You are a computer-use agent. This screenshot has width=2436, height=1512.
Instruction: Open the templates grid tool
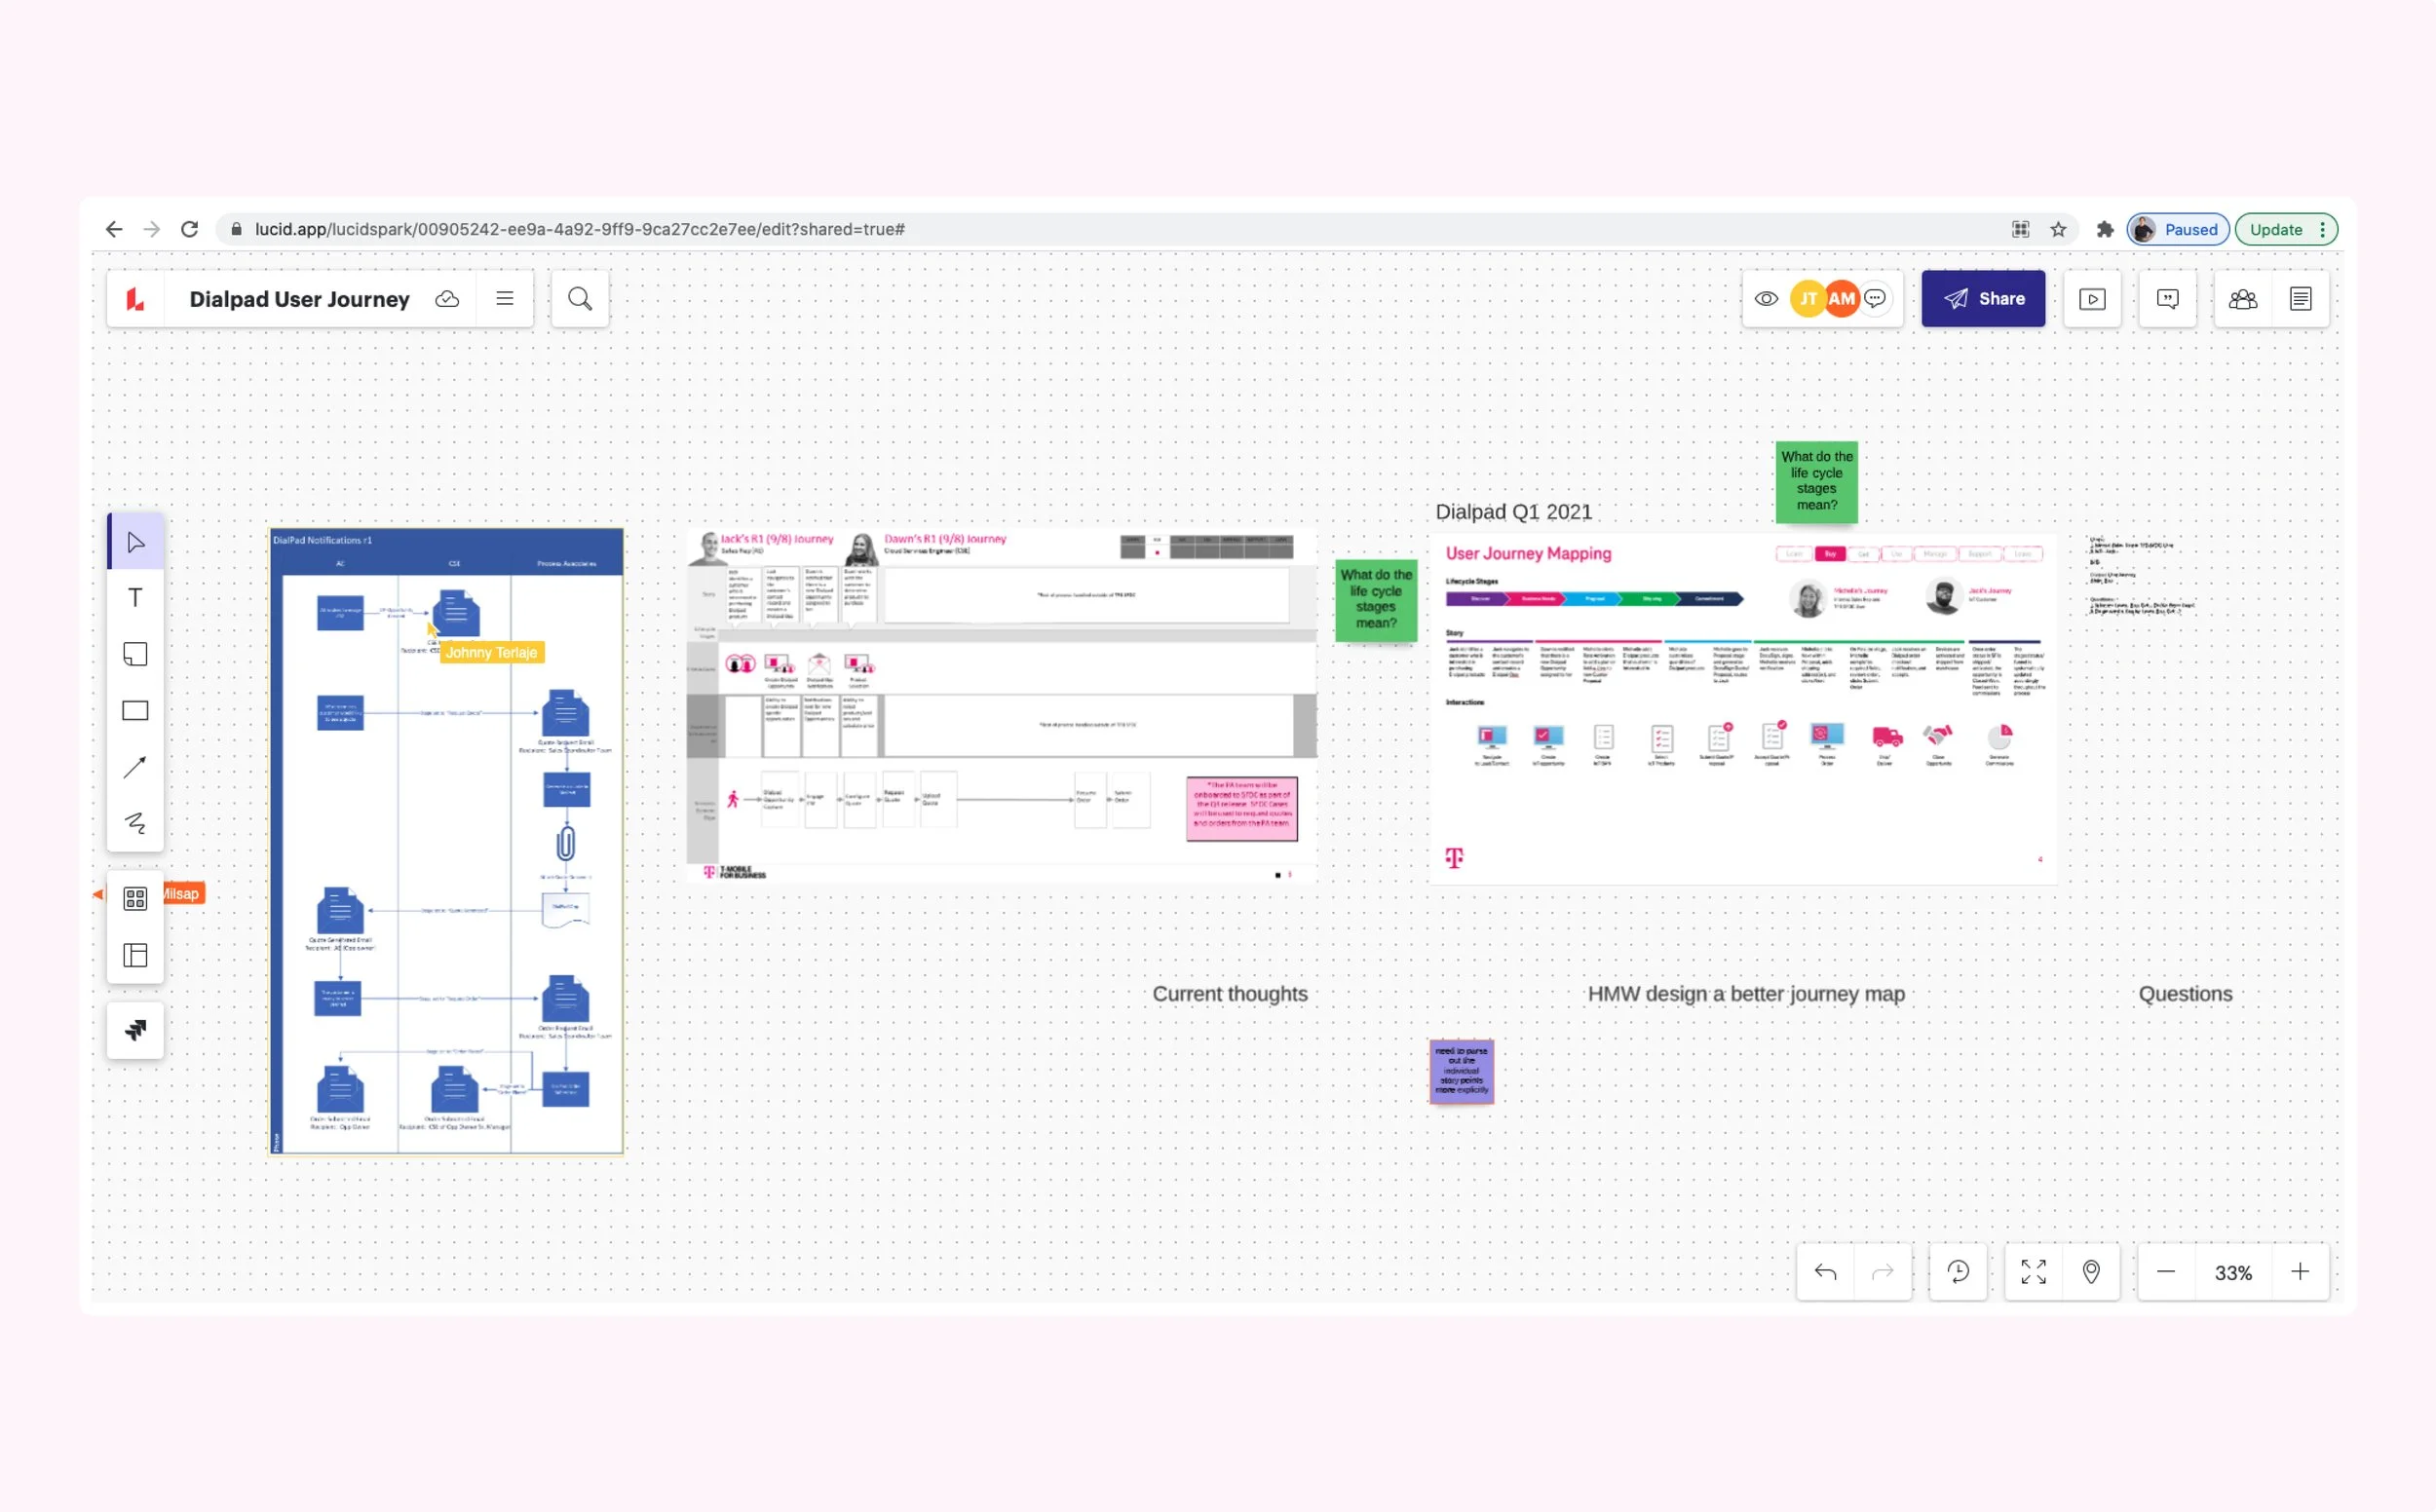[x=135, y=898]
